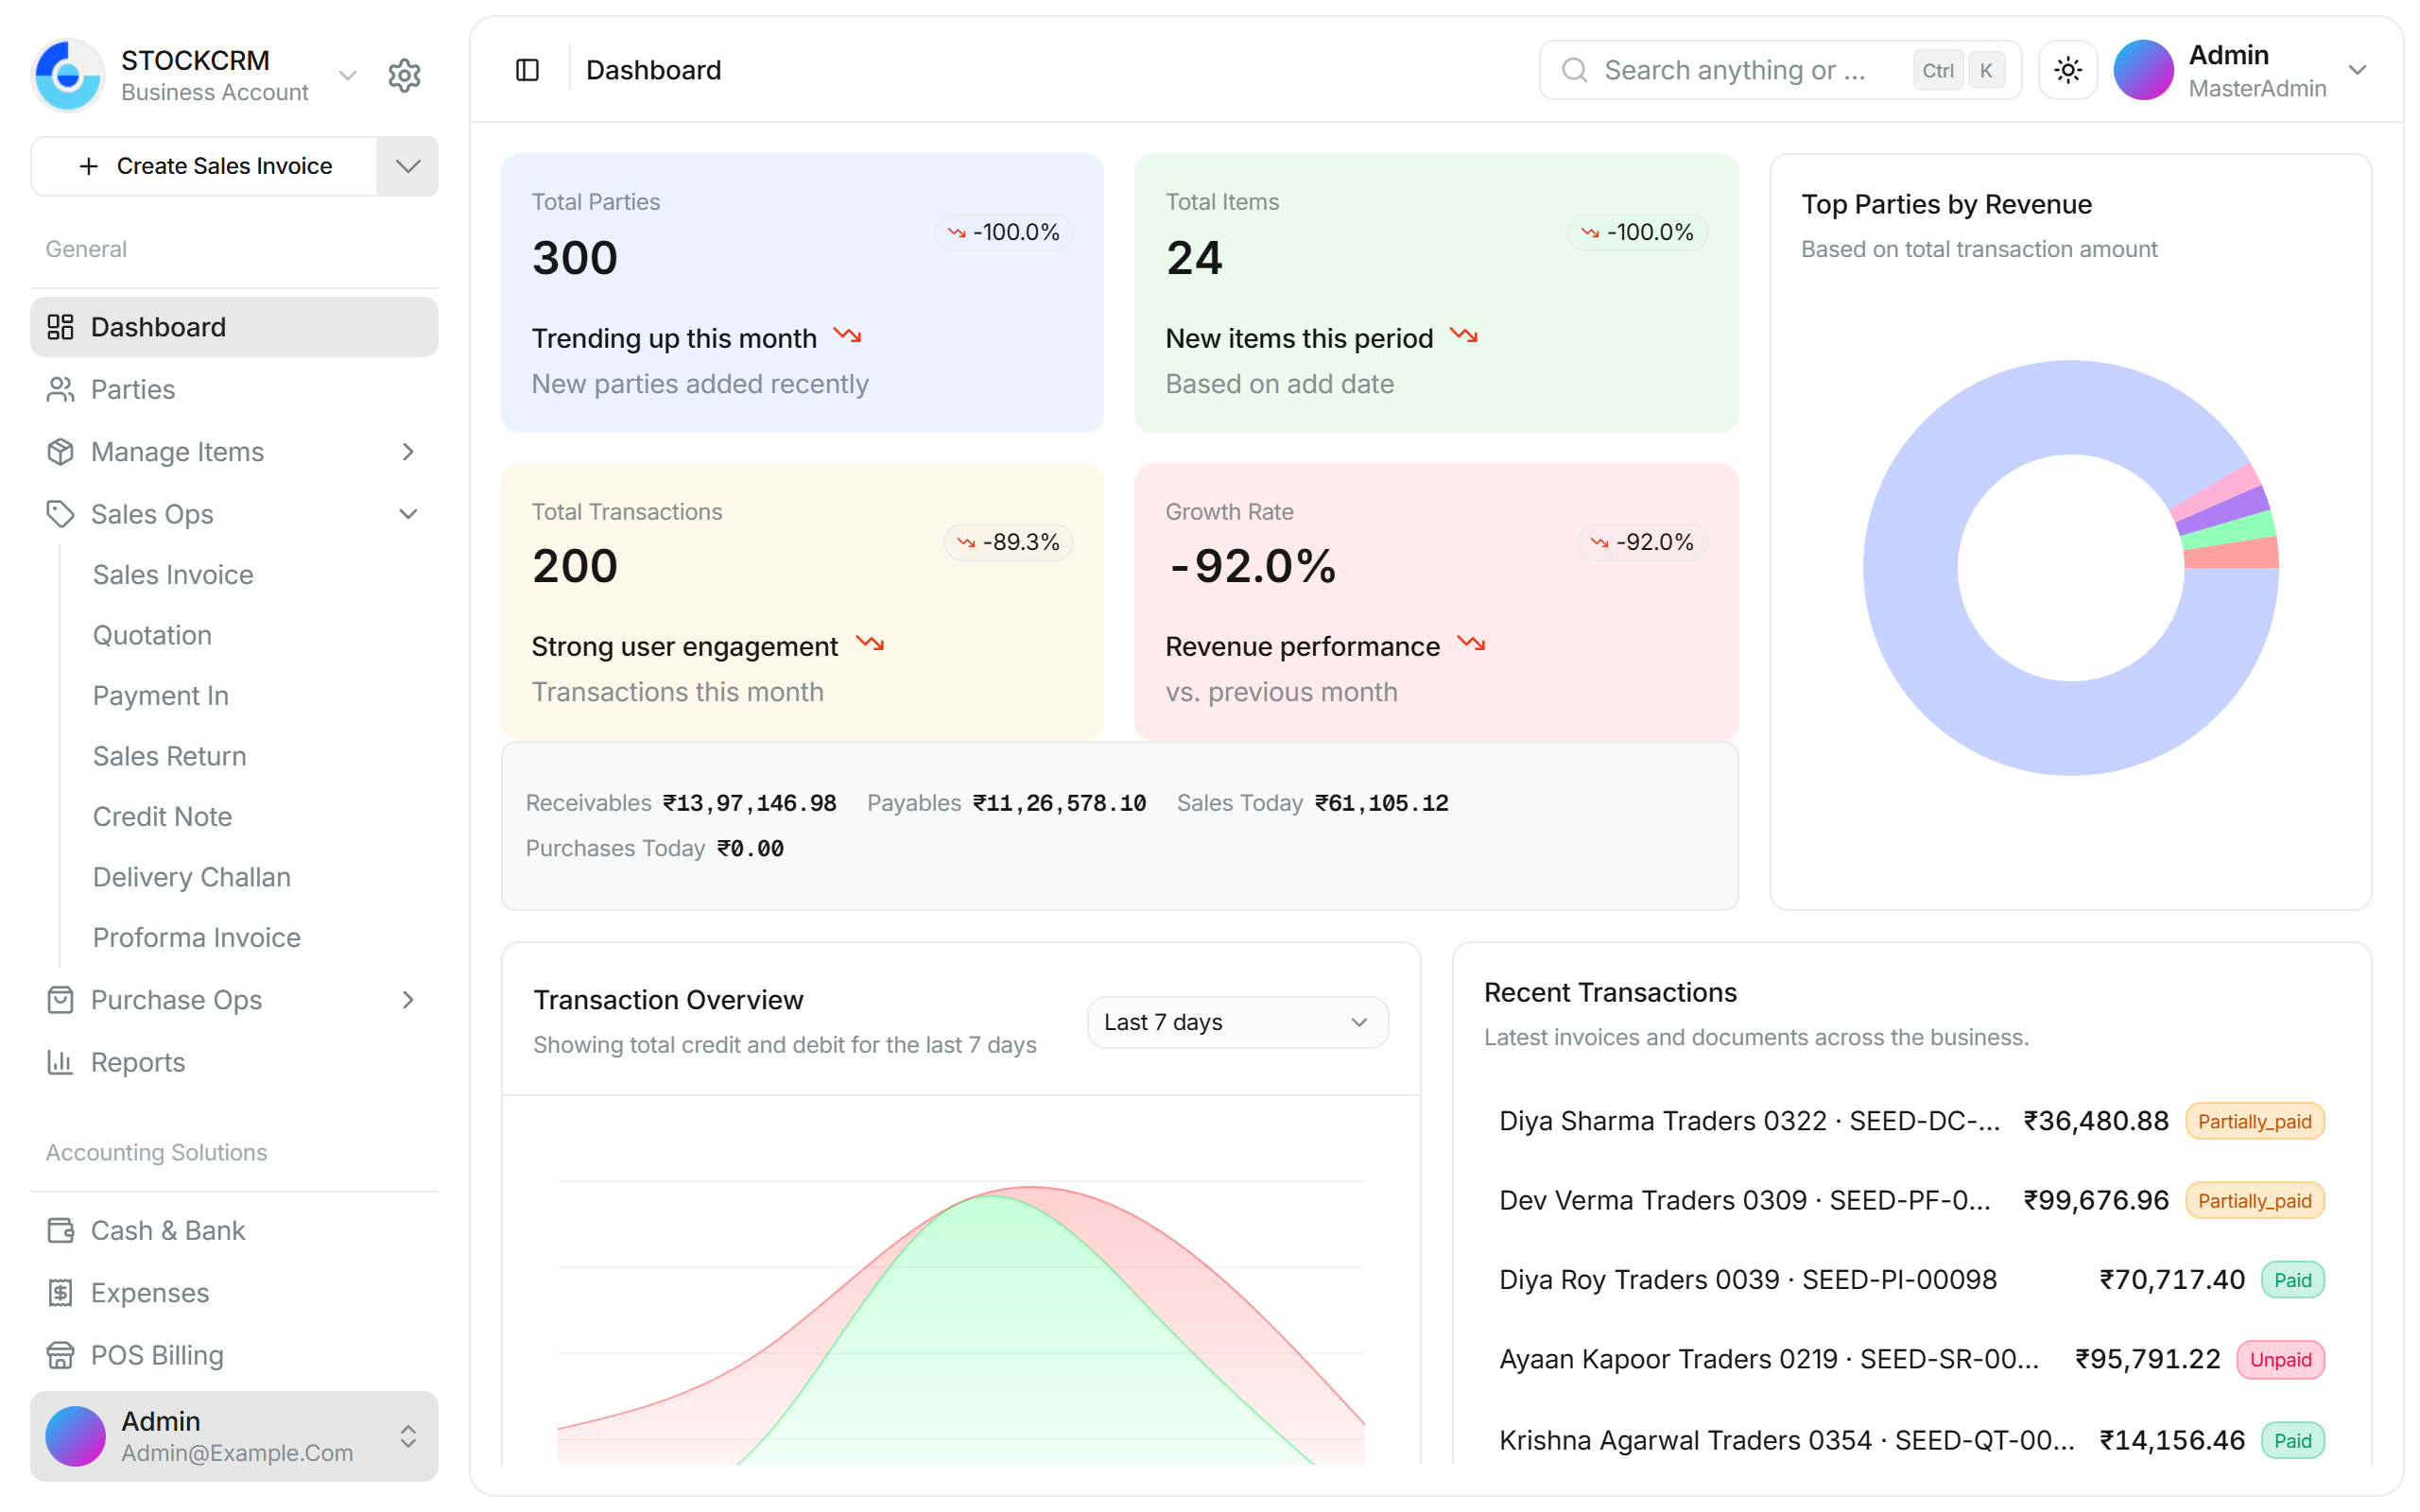Click Parties people icon
Viewport: 2420px width, 1512px height.
pos(61,389)
